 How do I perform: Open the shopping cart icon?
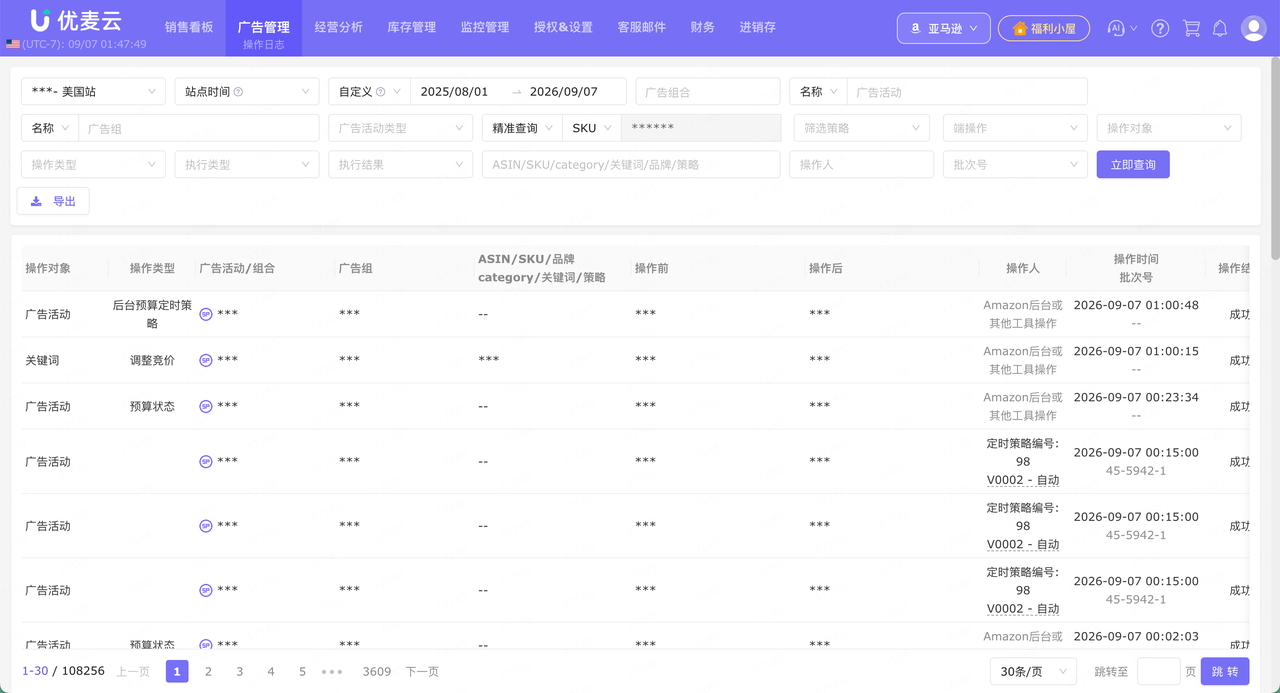tap(1191, 29)
